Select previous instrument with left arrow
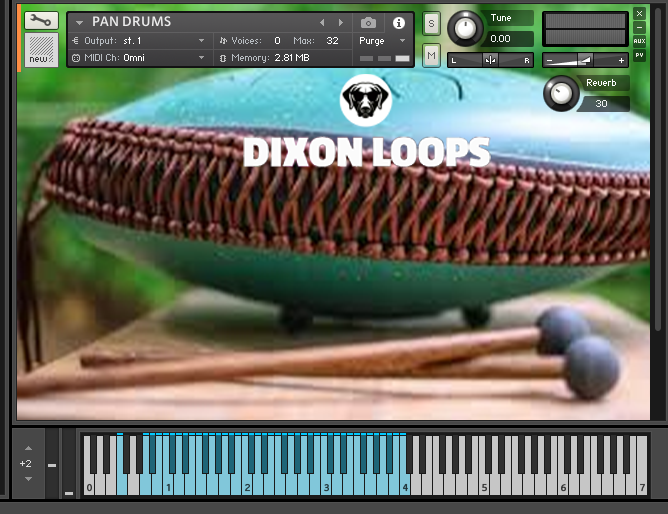 coord(321,22)
